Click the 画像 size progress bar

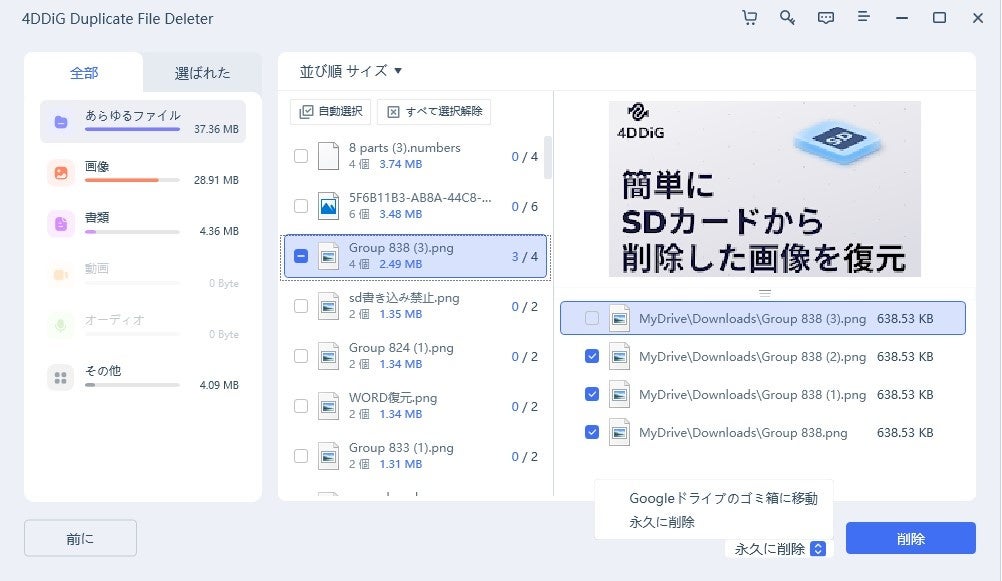132,180
